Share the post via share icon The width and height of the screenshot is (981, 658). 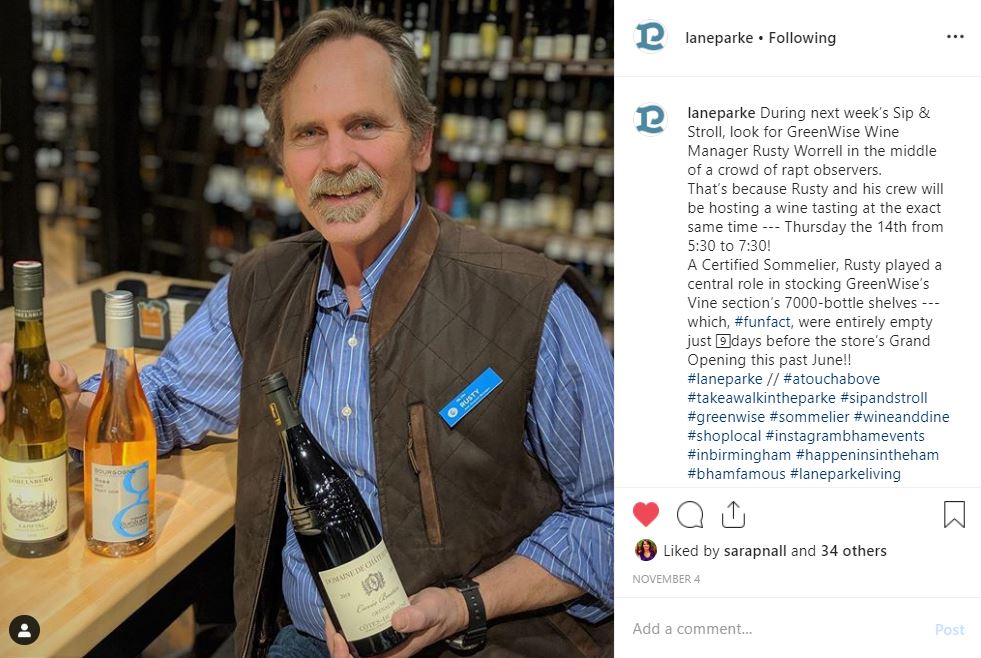[733, 514]
